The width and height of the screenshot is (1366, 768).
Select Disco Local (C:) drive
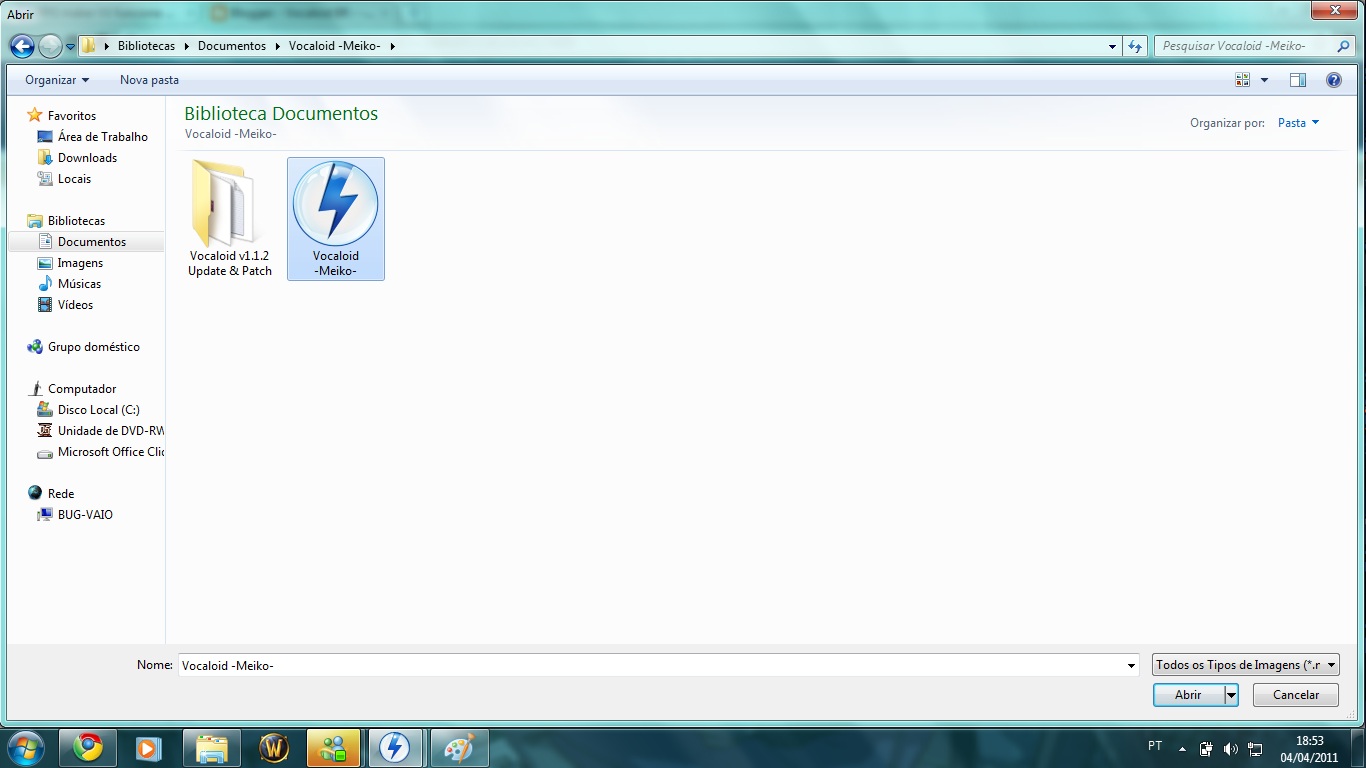pyautogui.click(x=98, y=410)
